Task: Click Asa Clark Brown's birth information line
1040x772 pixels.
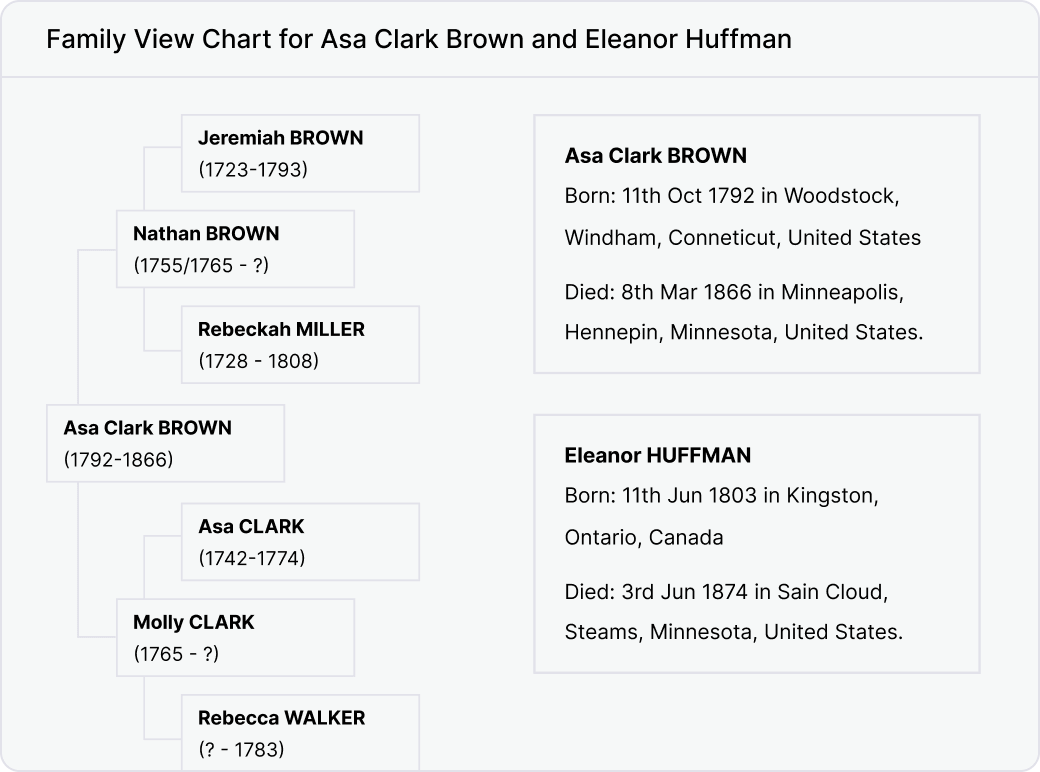Action: pyautogui.click(x=742, y=217)
